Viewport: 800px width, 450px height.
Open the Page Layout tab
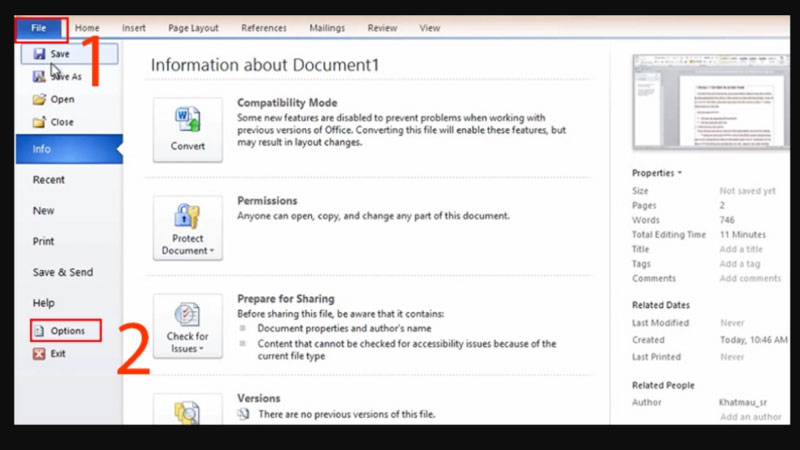pyautogui.click(x=193, y=28)
